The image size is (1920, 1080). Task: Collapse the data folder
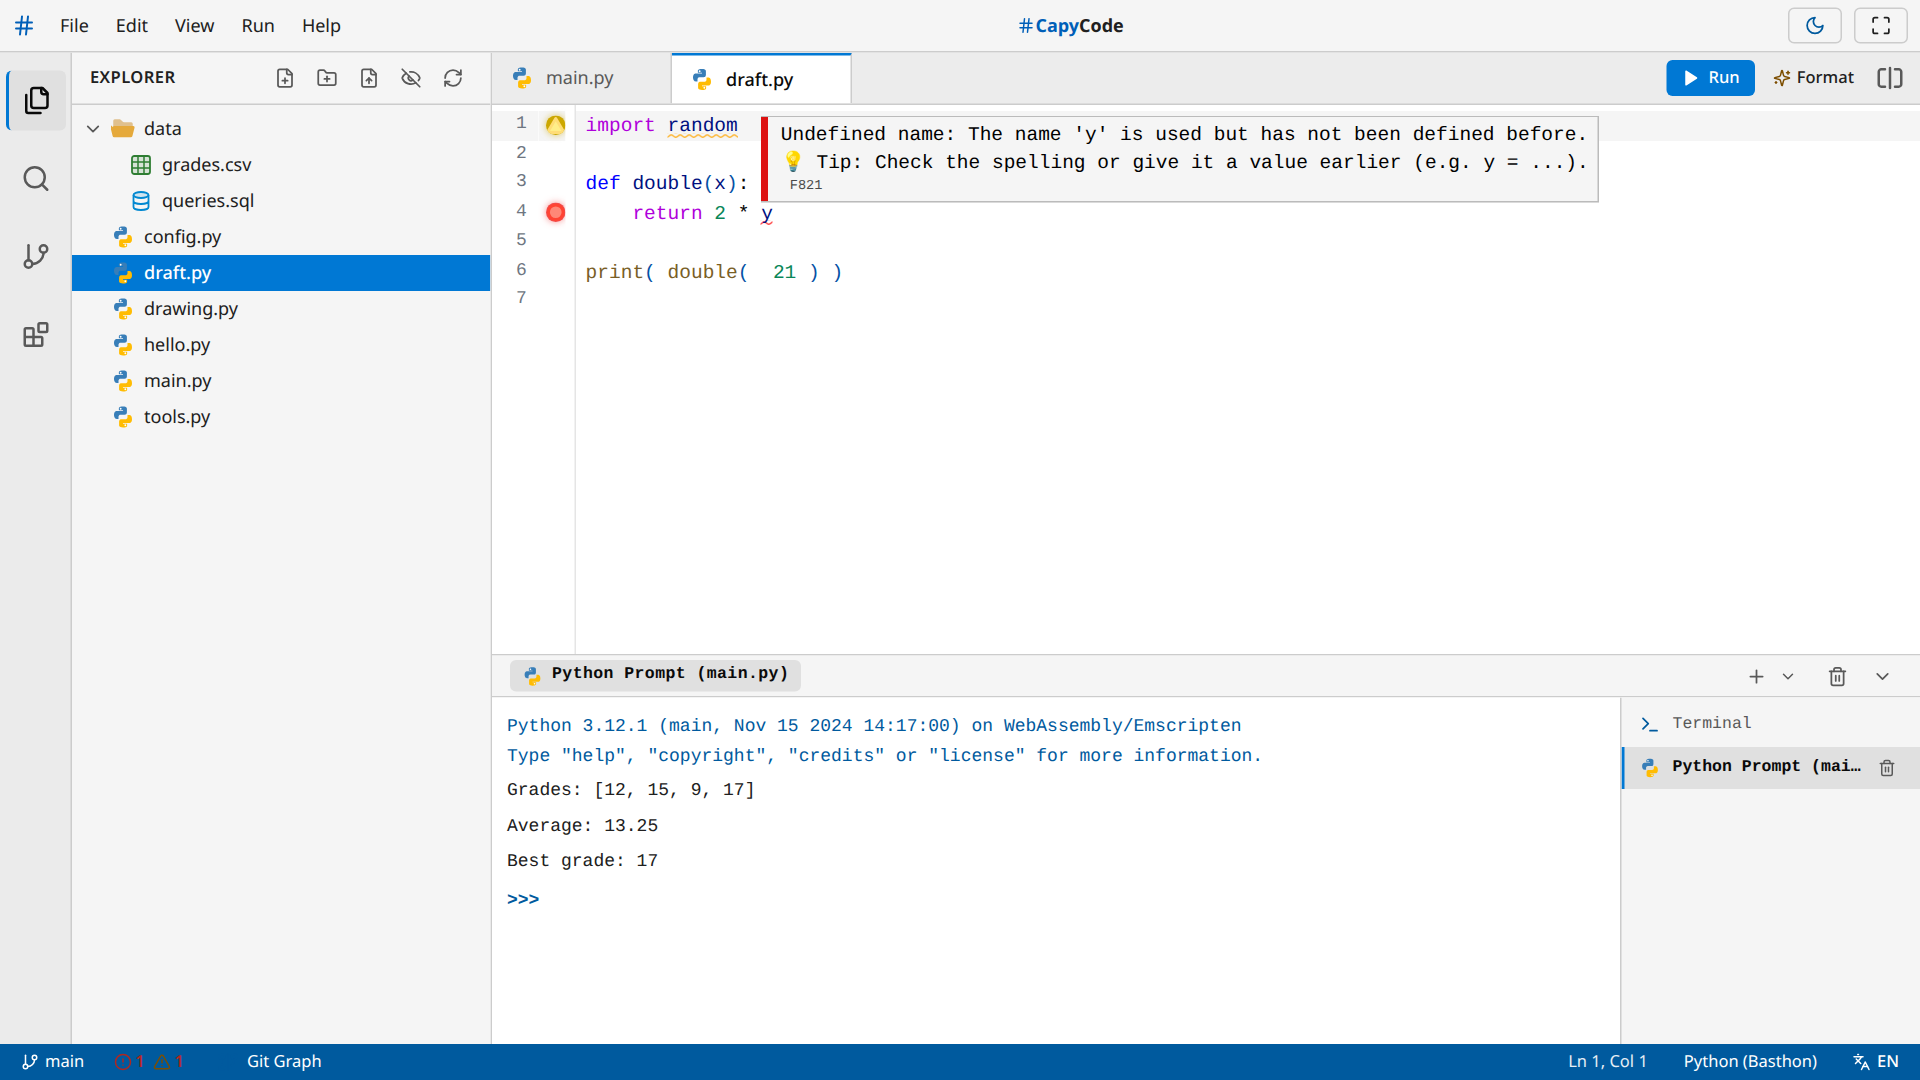click(93, 129)
